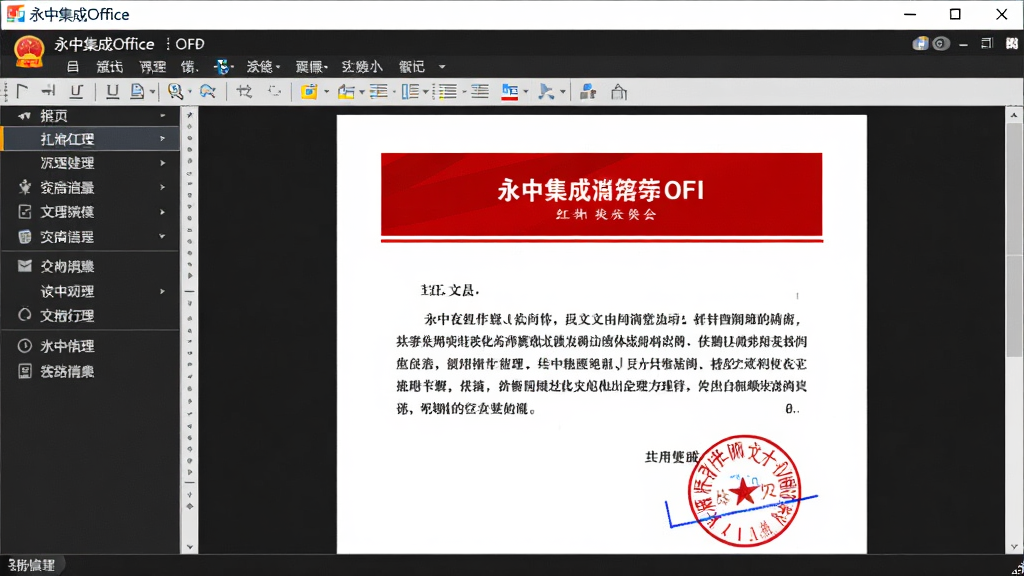Click the blue figure icon in menu bar
Screen dimensions: 1024x576
pyautogui.click(x=222, y=67)
